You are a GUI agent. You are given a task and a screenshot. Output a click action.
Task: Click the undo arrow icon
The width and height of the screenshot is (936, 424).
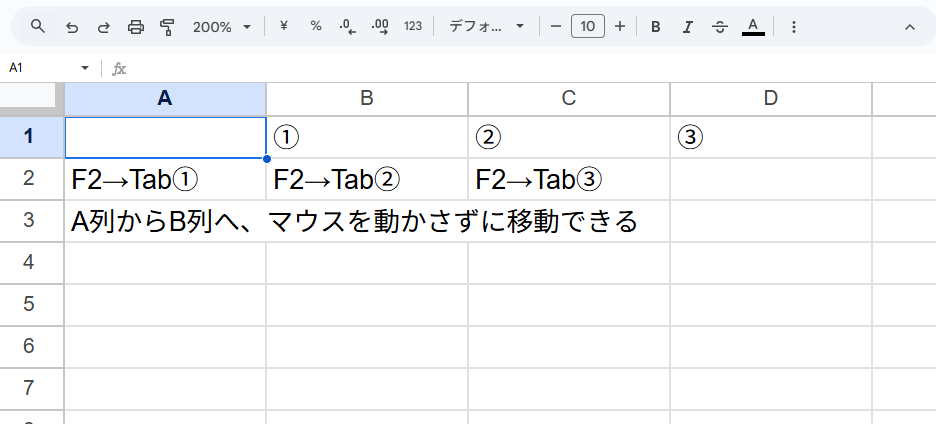click(71, 27)
